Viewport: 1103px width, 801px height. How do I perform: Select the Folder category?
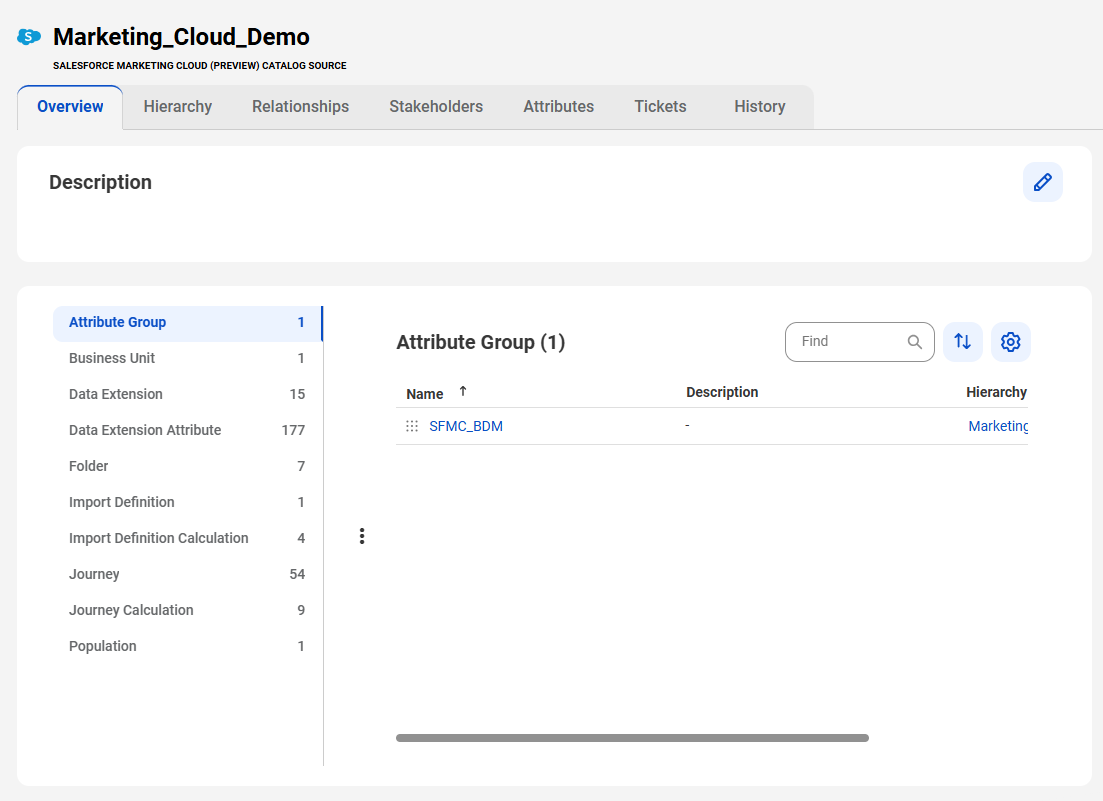pos(187,466)
